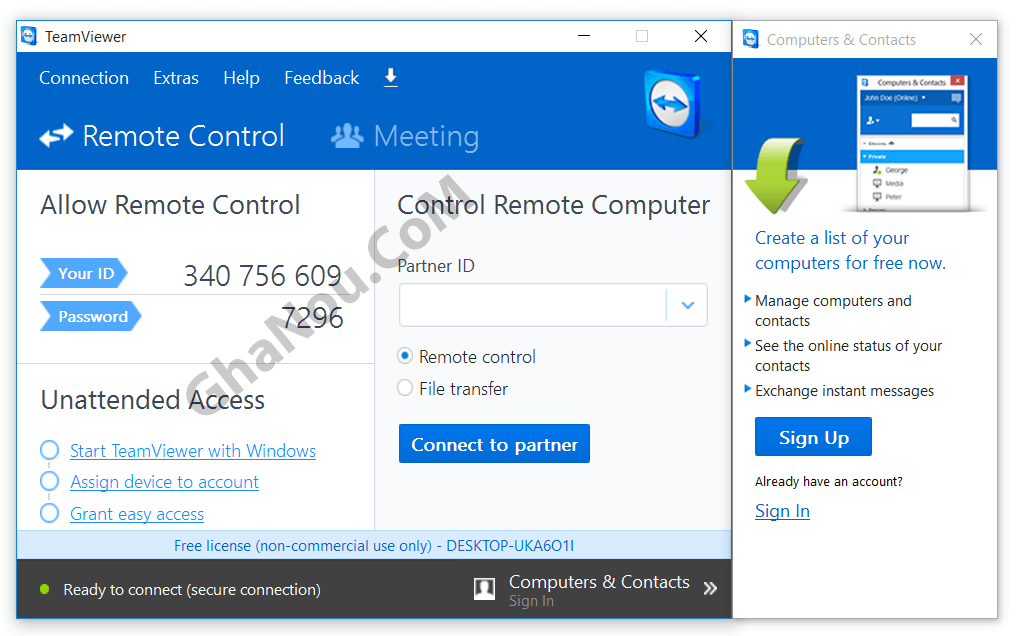Click the Sign Up button
1016x636 pixels.
point(813,437)
